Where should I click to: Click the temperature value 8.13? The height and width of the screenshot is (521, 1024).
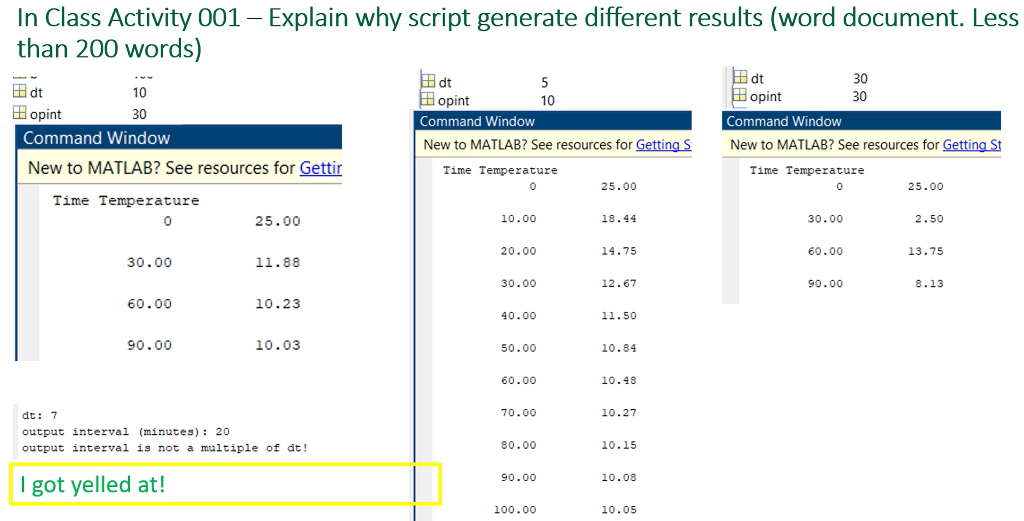click(x=929, y=283)
